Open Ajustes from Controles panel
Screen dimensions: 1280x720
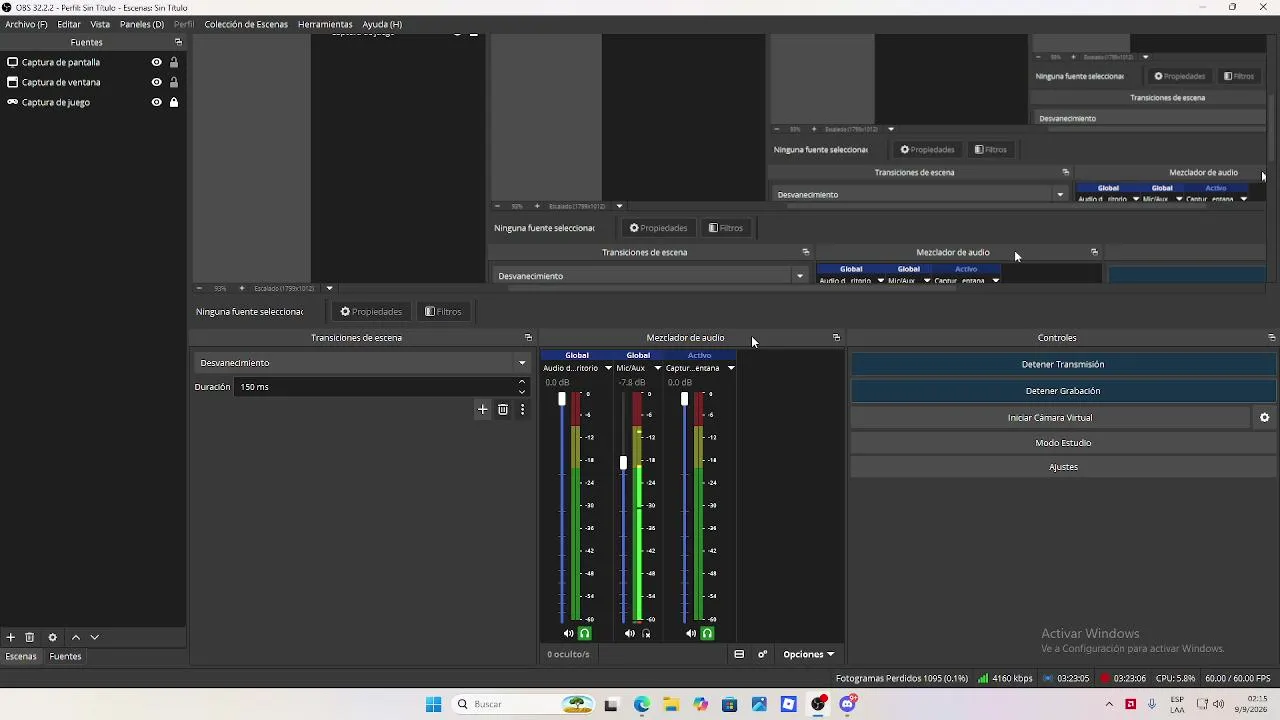coord(1063,467)
